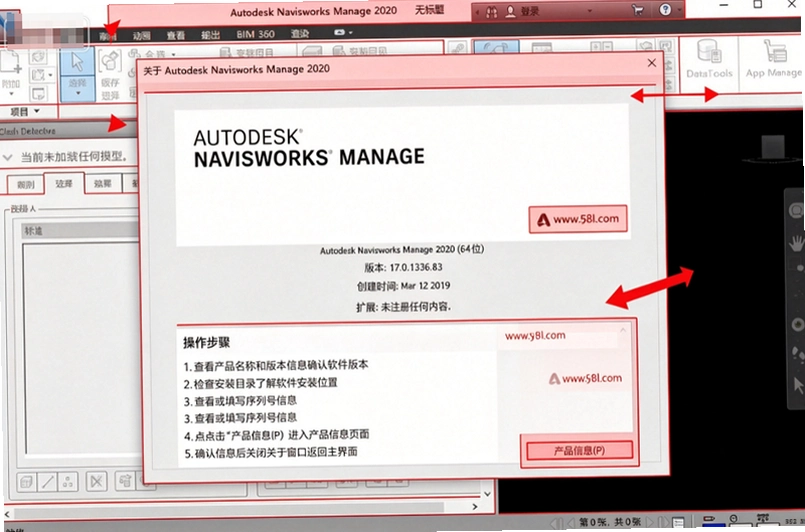Open the sign-in account dropdown arrow
Image resolution: width=805 pixels, height=532 pixels.
[589, 11]
